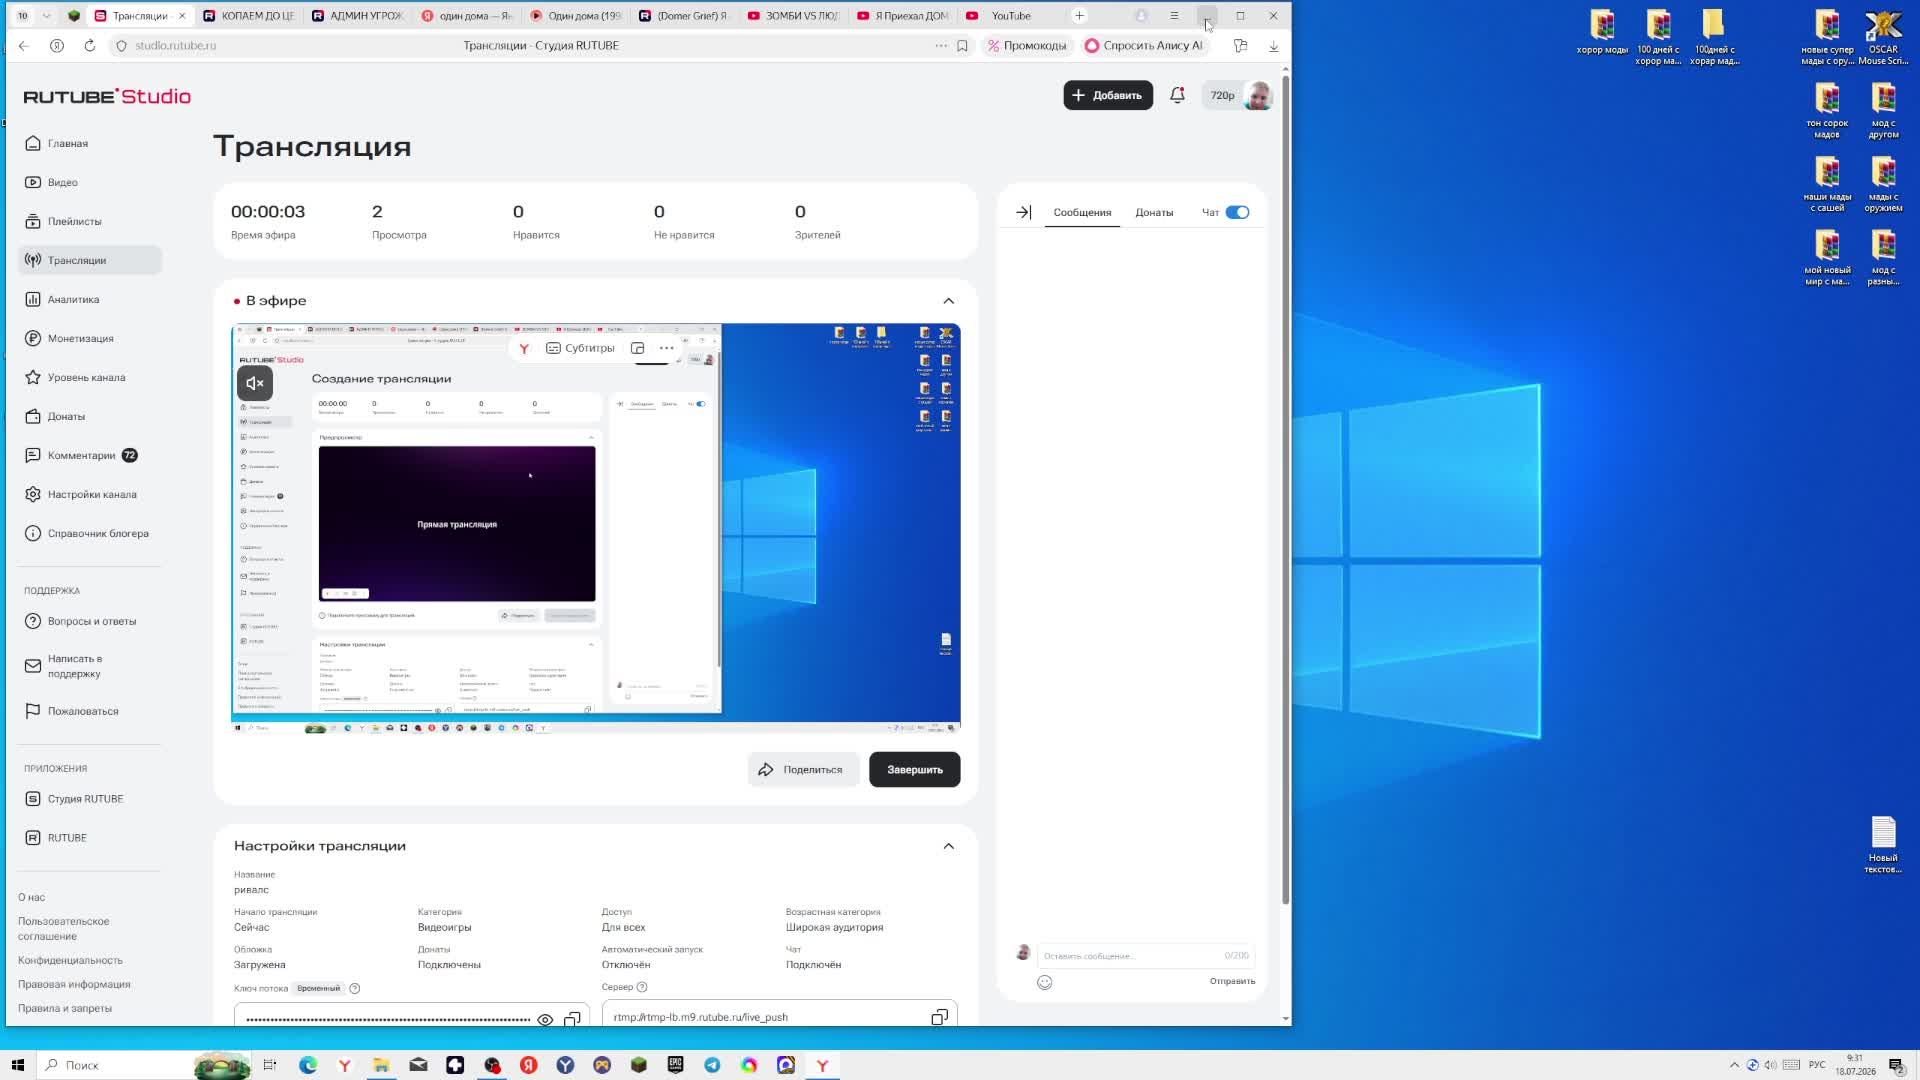
Task: Collapse the chat panel with the arrow icon
Action: (x=1023, y=212)
